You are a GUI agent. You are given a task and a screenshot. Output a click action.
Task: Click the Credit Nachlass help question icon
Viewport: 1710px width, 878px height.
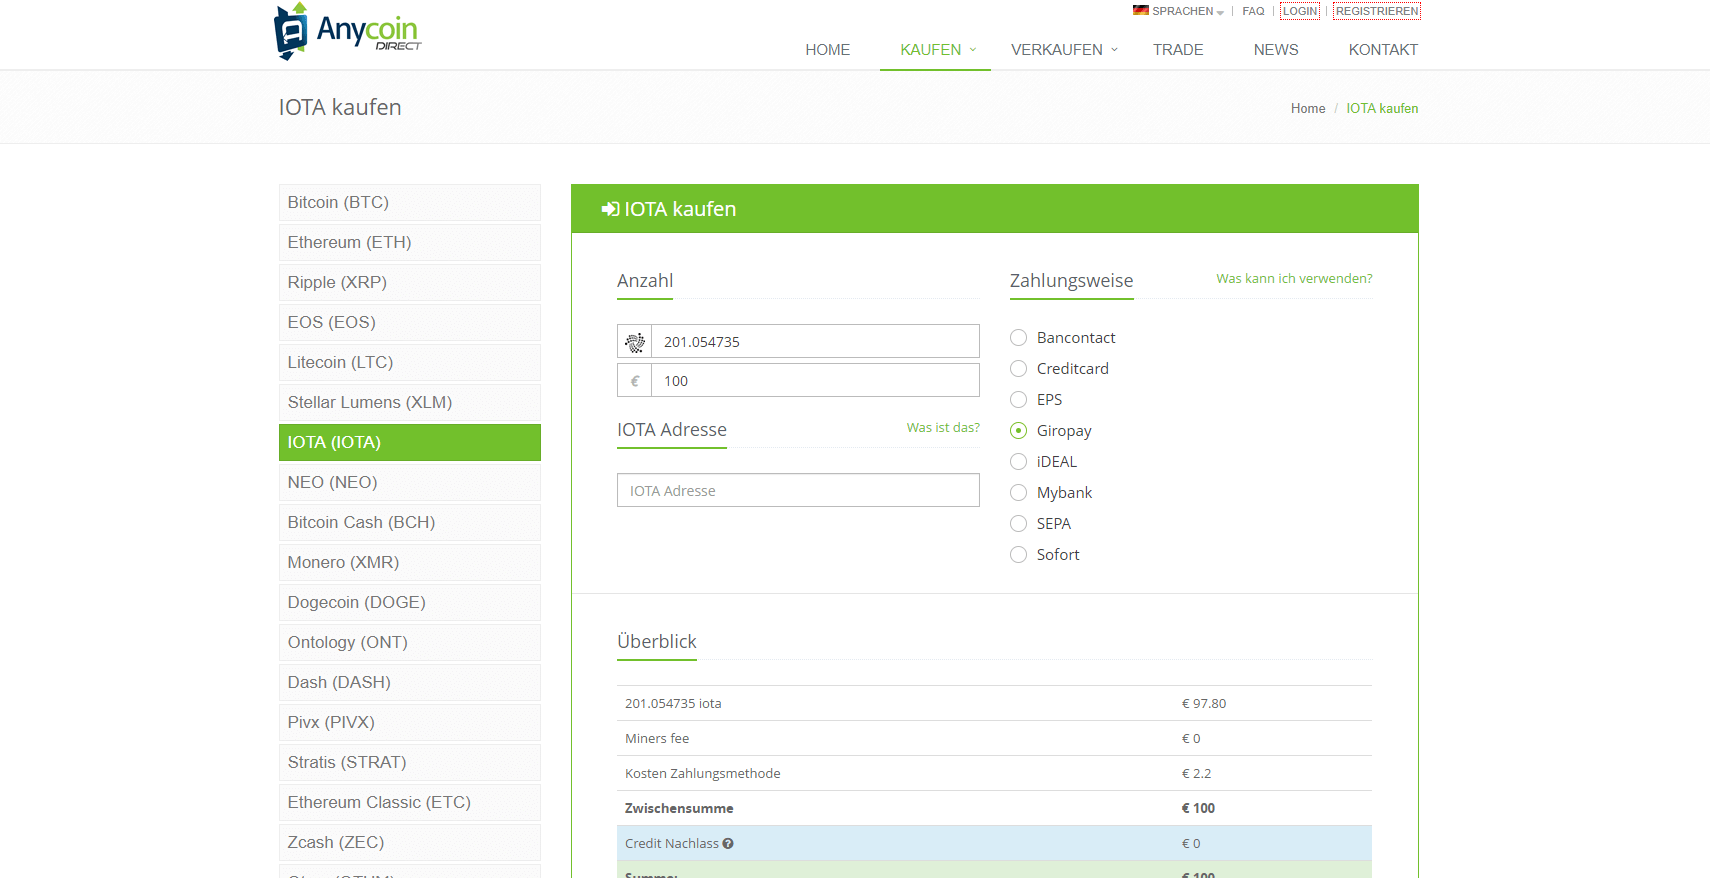click(x=728, y=844)
